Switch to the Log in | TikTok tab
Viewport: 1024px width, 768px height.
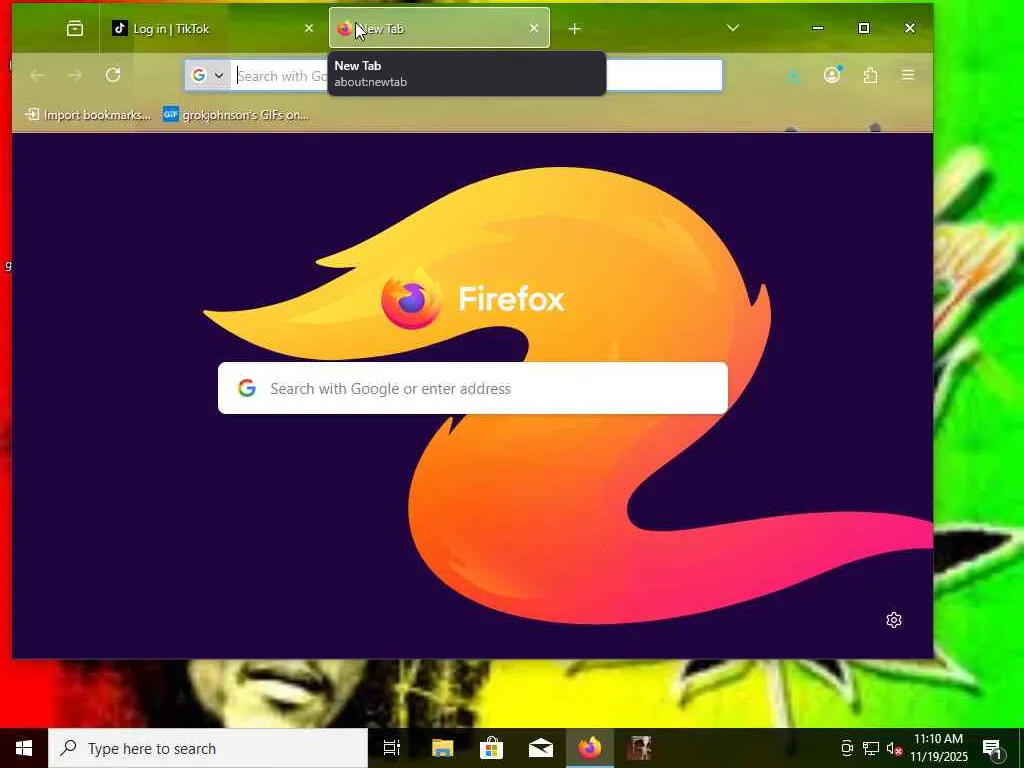[210, 28]
